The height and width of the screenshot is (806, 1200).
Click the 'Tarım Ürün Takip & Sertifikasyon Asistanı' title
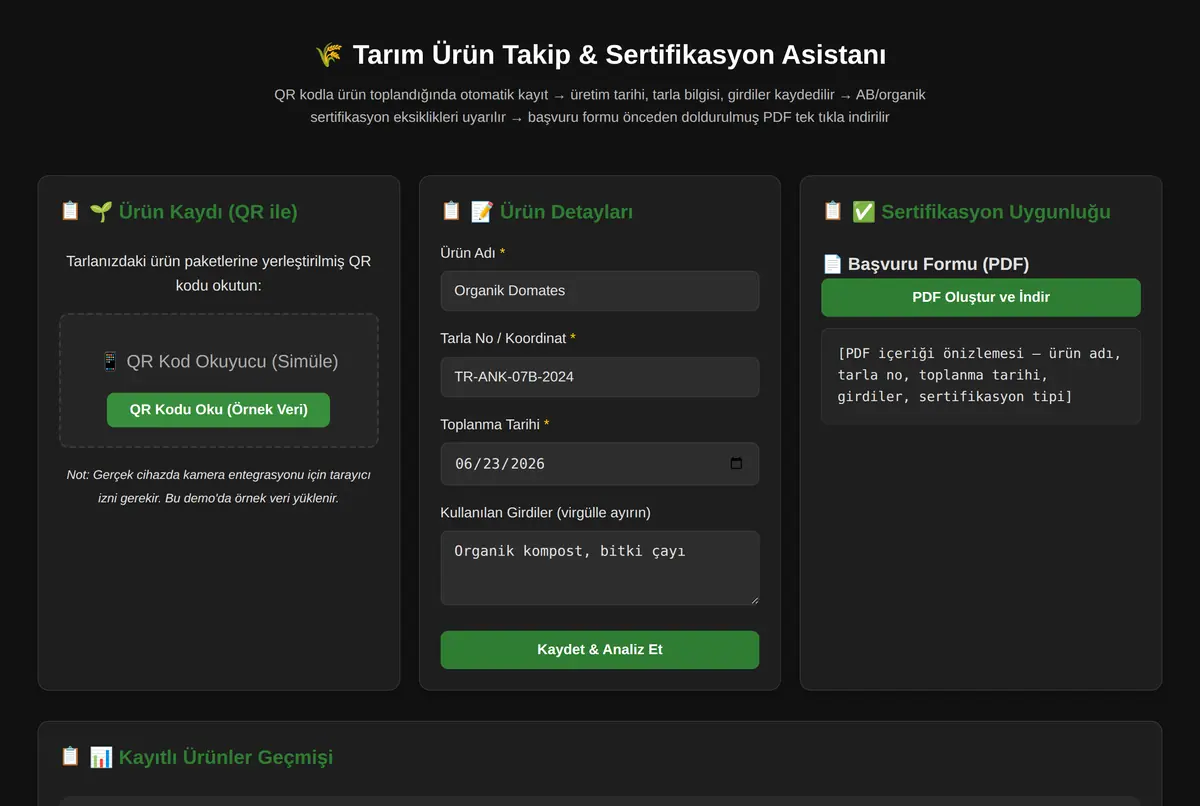[619, 55]
